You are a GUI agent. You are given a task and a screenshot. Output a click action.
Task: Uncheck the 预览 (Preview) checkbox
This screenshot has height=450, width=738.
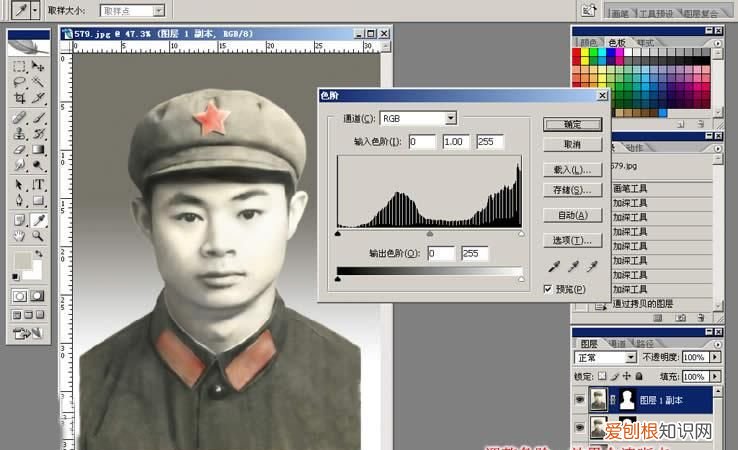[547, 289]
